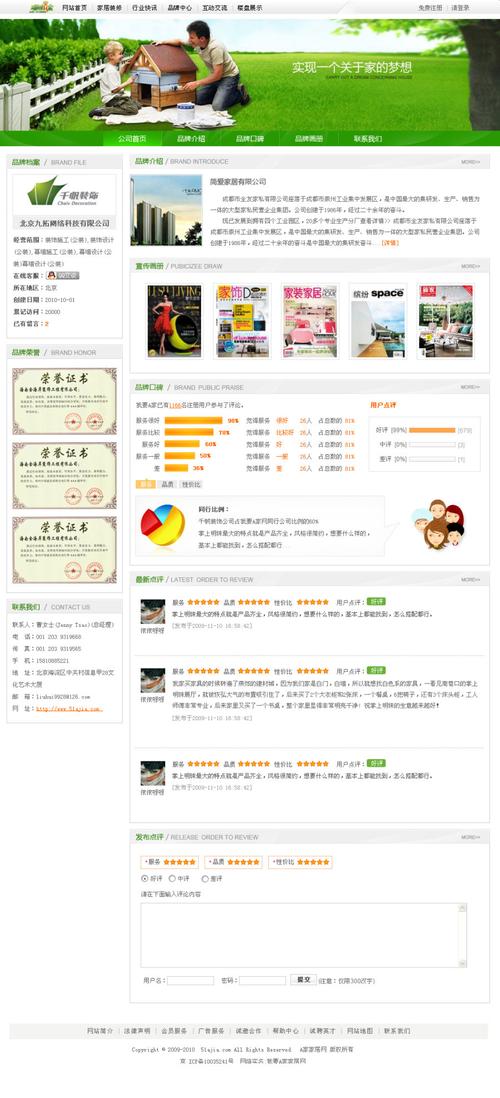Select the 中评 radio button
This screenshot has width=500, height=1098.
click(172, 879)
